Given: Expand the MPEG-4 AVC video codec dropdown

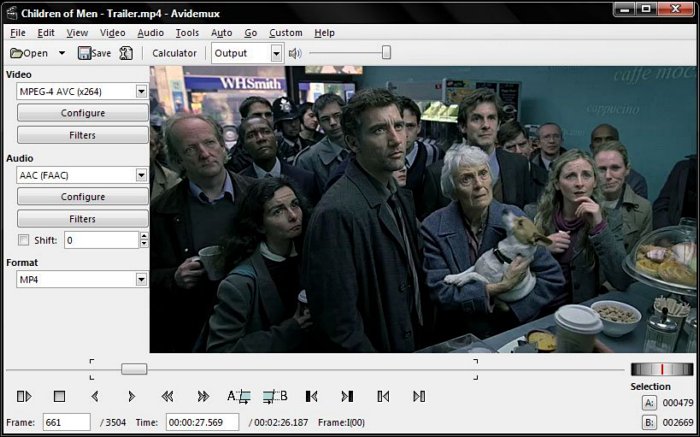Looking at the screenshot, I should click(141, 92).
